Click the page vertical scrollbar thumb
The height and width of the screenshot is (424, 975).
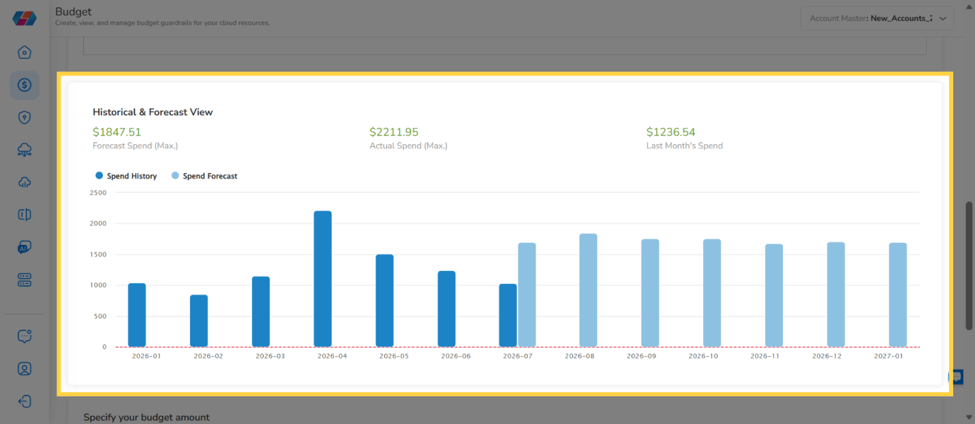click(969, 266)
